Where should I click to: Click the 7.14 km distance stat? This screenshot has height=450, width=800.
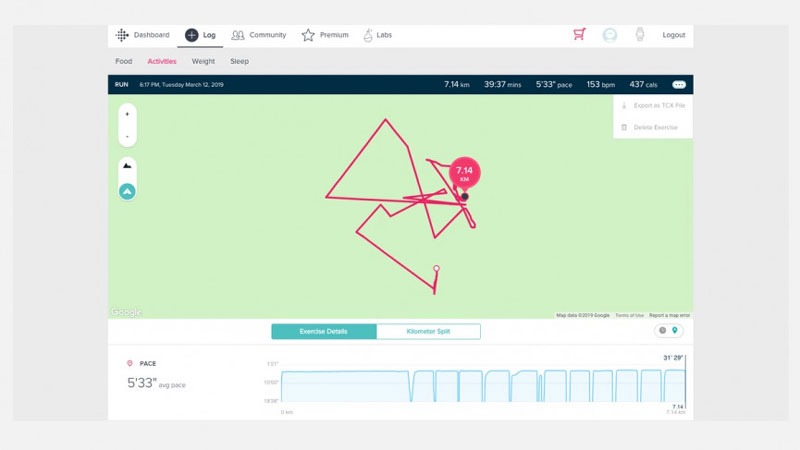point(457,85)
